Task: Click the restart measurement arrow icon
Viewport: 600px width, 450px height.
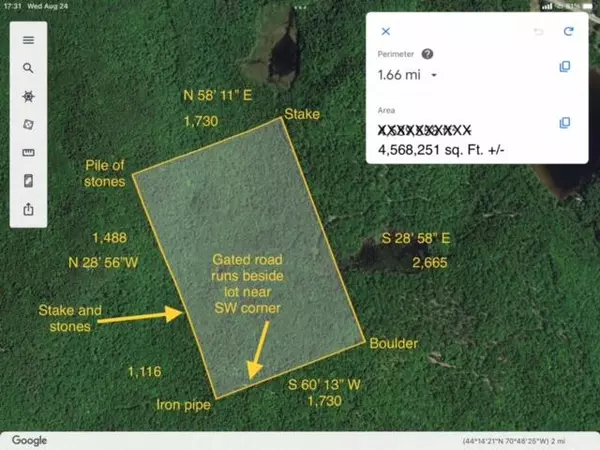Action: coord(569,31)
